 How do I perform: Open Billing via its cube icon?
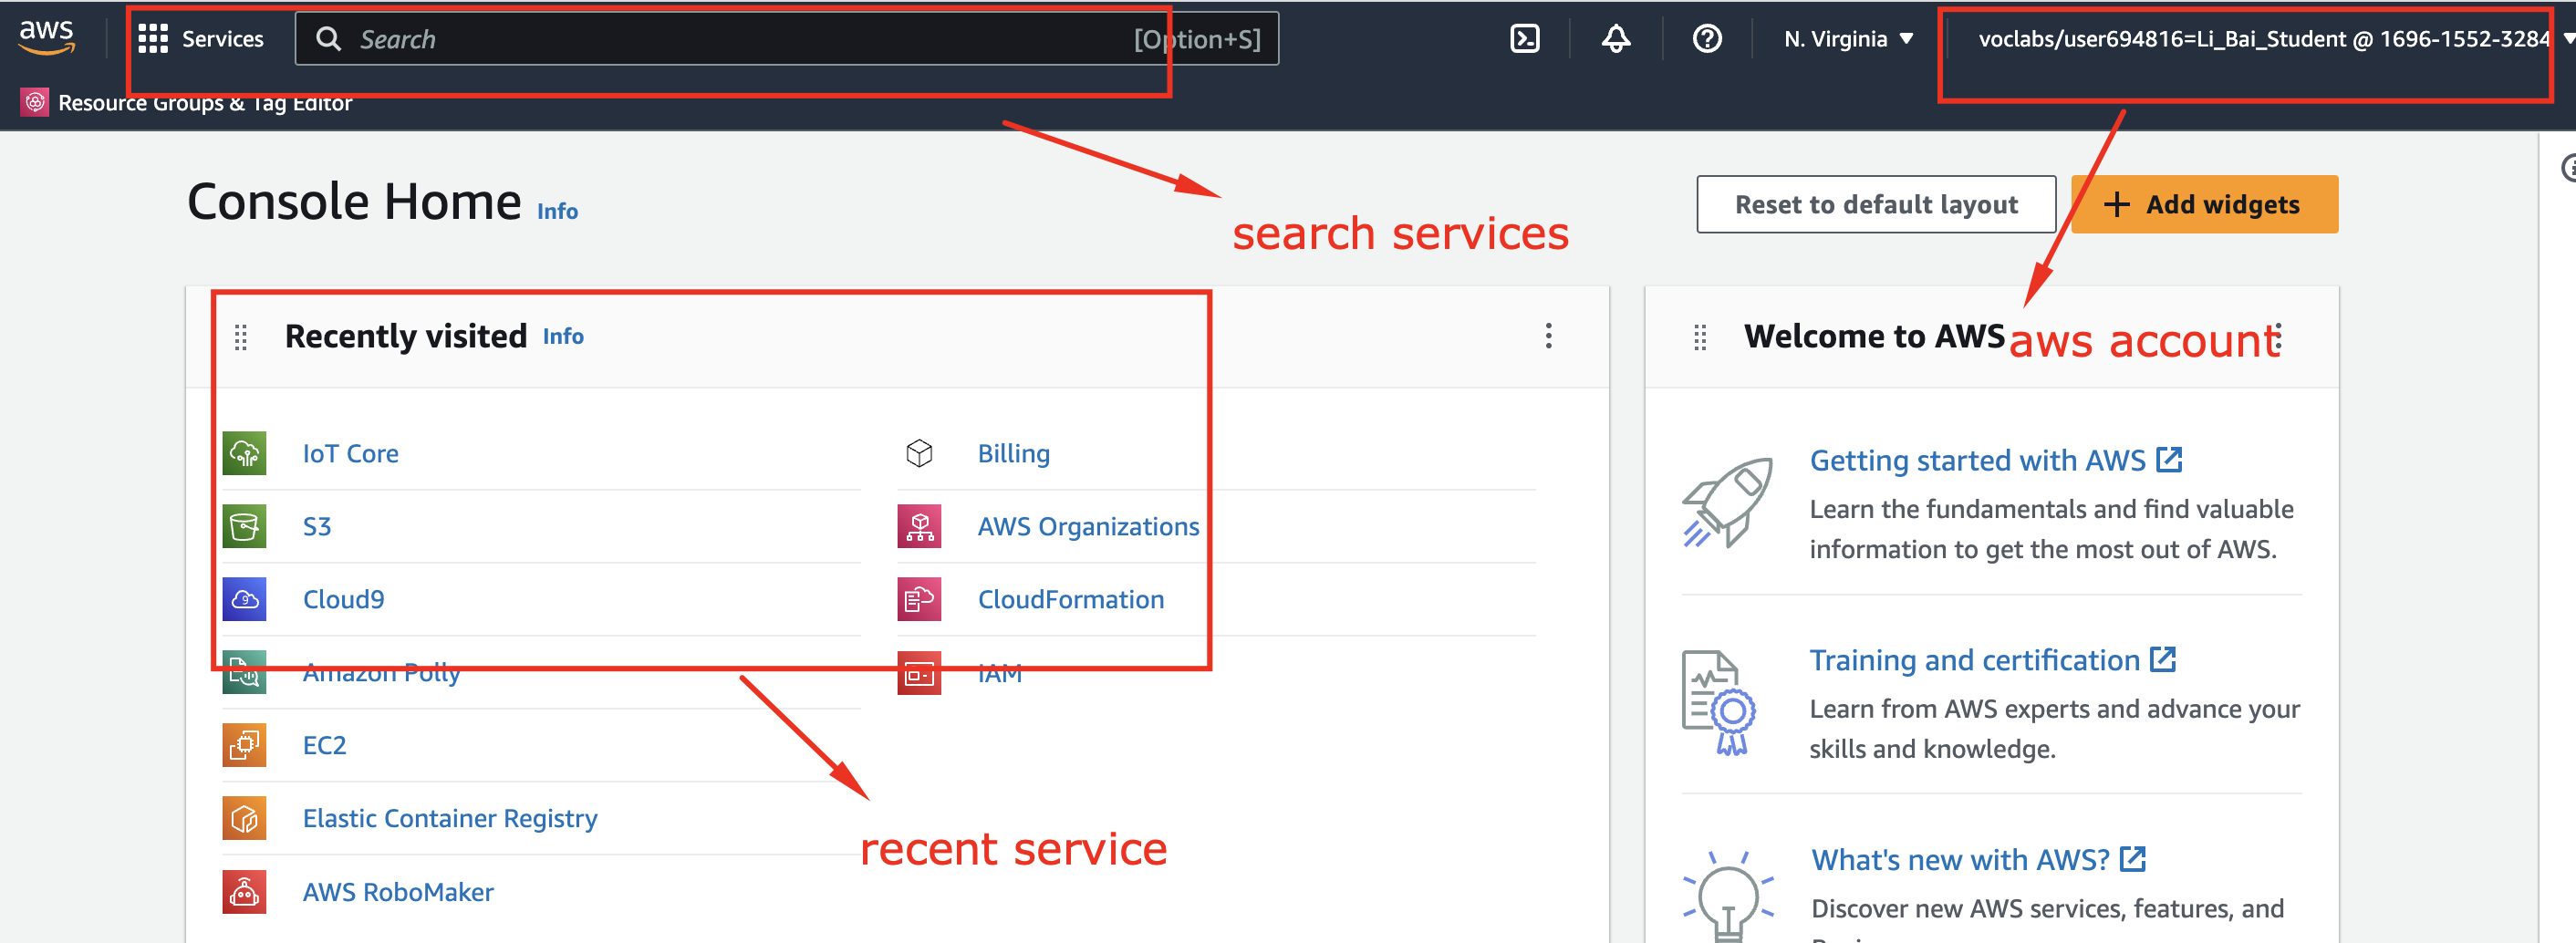point(919,452)
